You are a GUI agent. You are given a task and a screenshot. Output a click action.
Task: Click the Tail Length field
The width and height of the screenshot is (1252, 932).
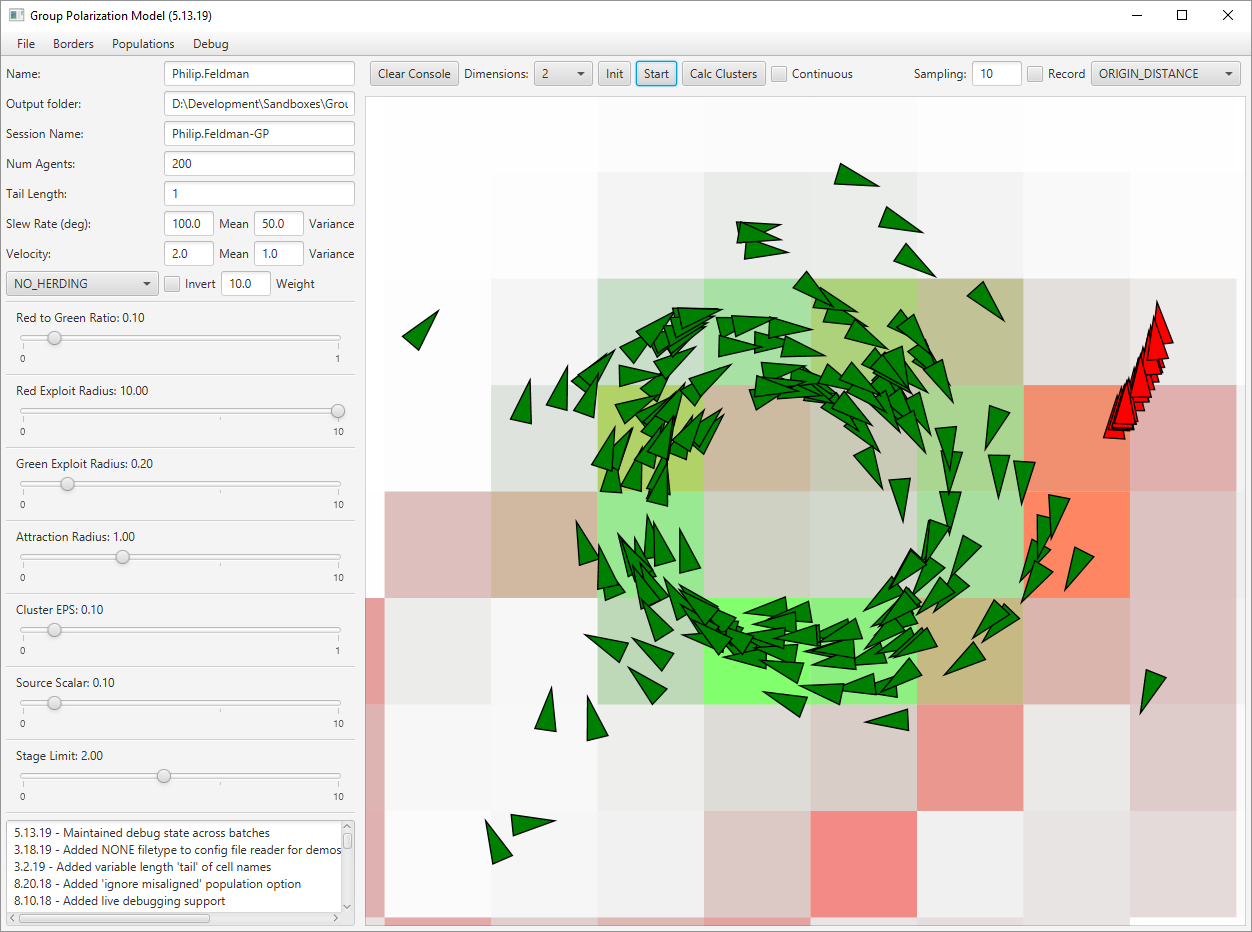(x=259, y=194)
